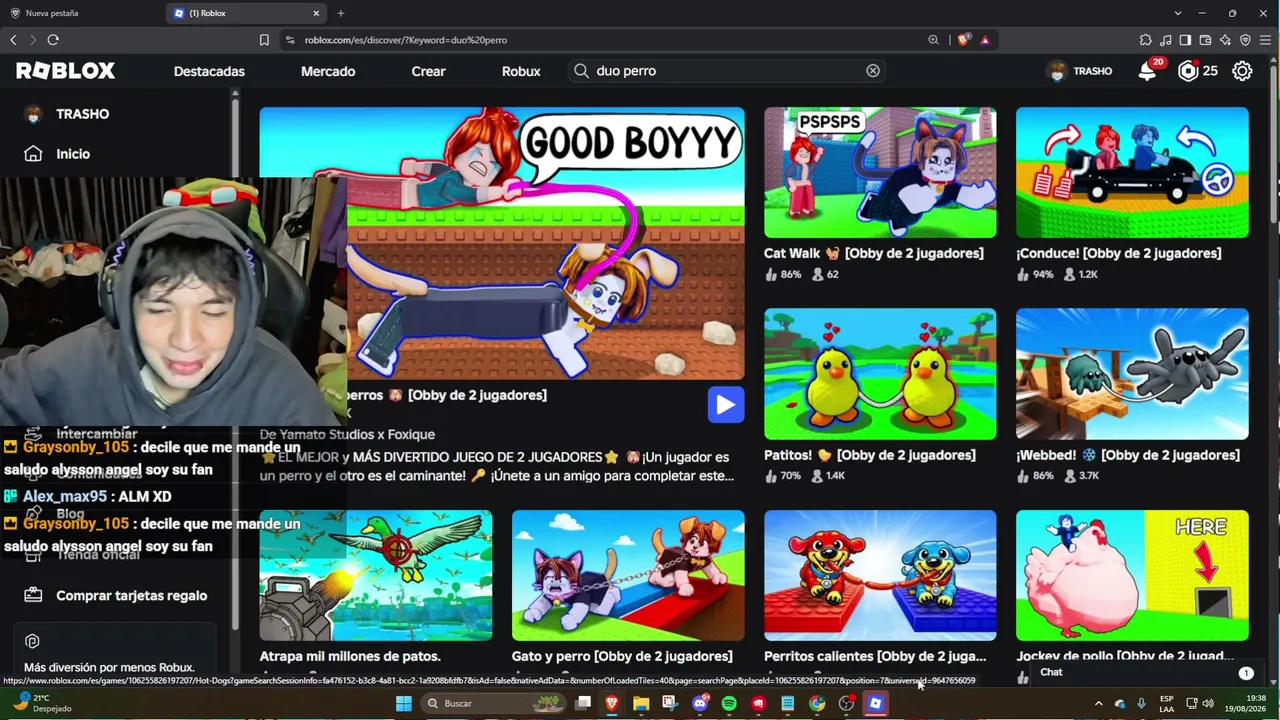
Task: Open the Jockey de pollo game thumbnail
Action: [1132, 576]
